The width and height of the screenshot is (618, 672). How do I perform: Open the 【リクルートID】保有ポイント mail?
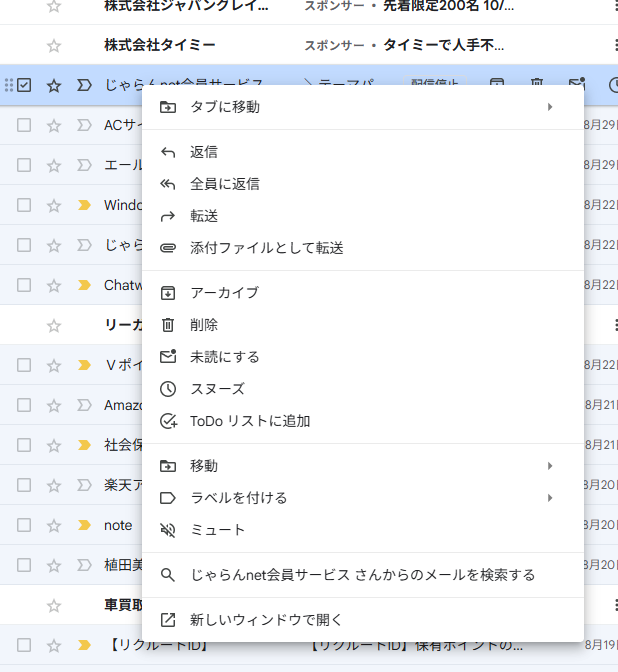(309, 645)
